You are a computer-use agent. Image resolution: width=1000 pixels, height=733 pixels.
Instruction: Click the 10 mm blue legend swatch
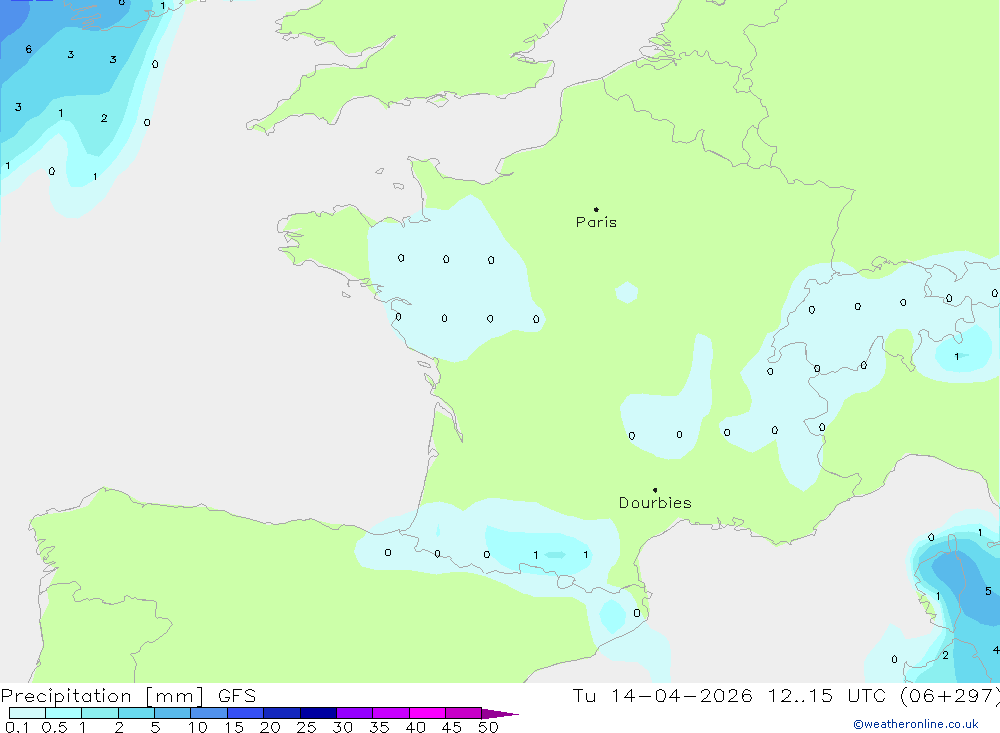(x=209, y=713)
